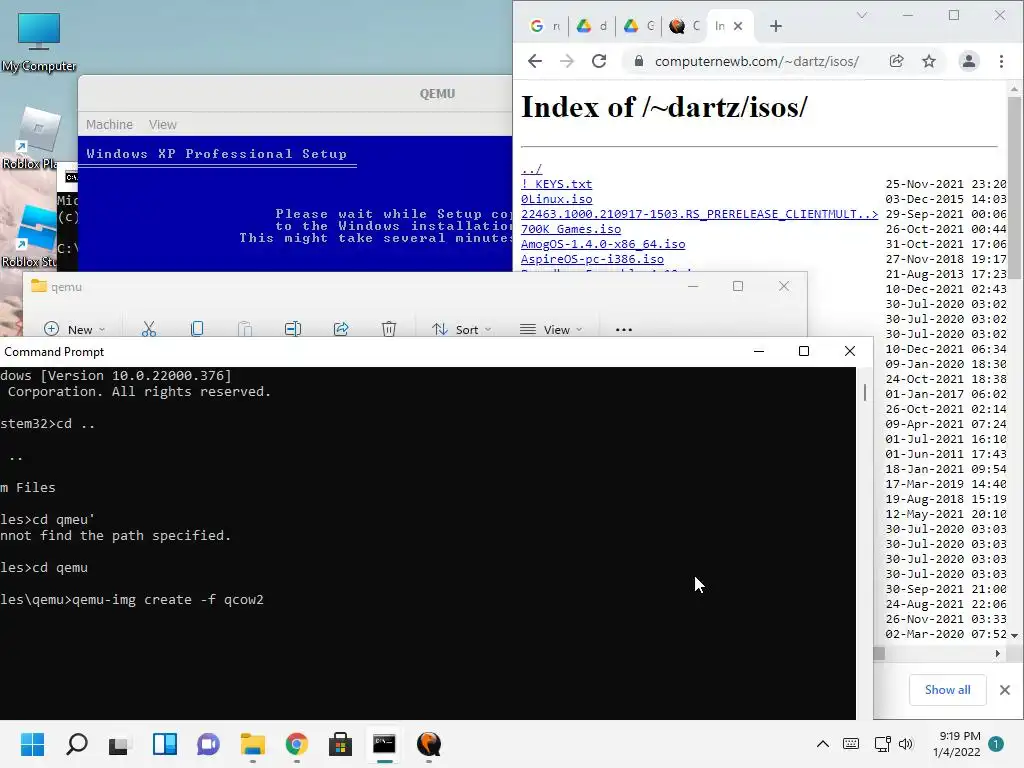Open the Chrome profile avatar
The height and width of the screenshot is (768, 1024).
[968, 61]
